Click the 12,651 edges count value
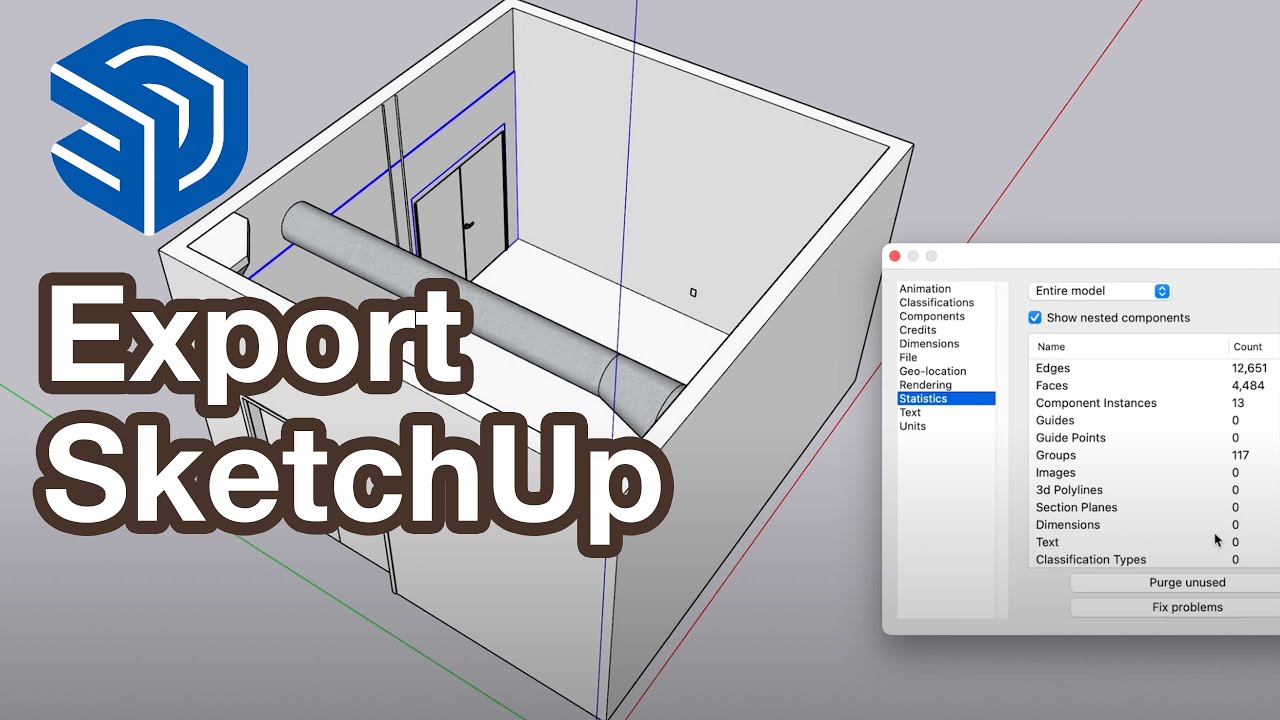 [1249, 368]
